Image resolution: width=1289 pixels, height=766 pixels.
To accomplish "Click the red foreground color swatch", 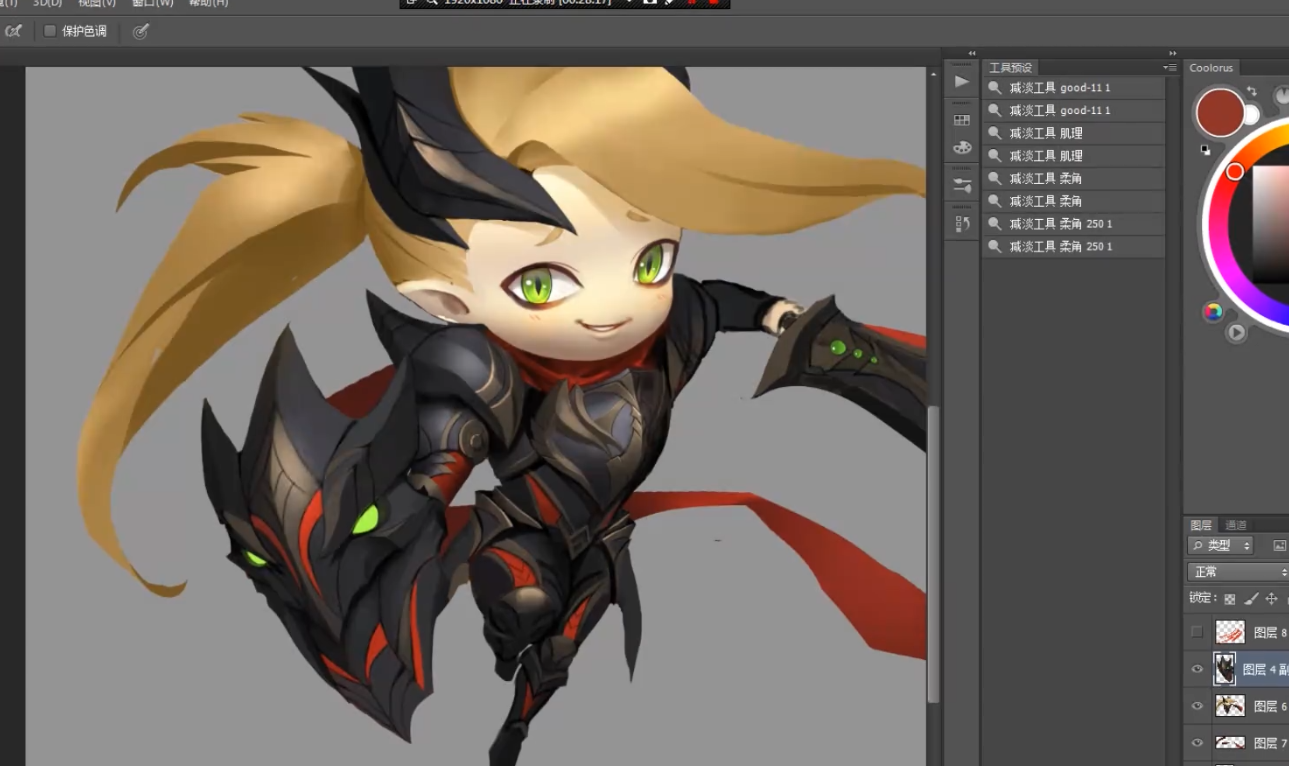I will pyautogui.click(x=1220, y=112).
